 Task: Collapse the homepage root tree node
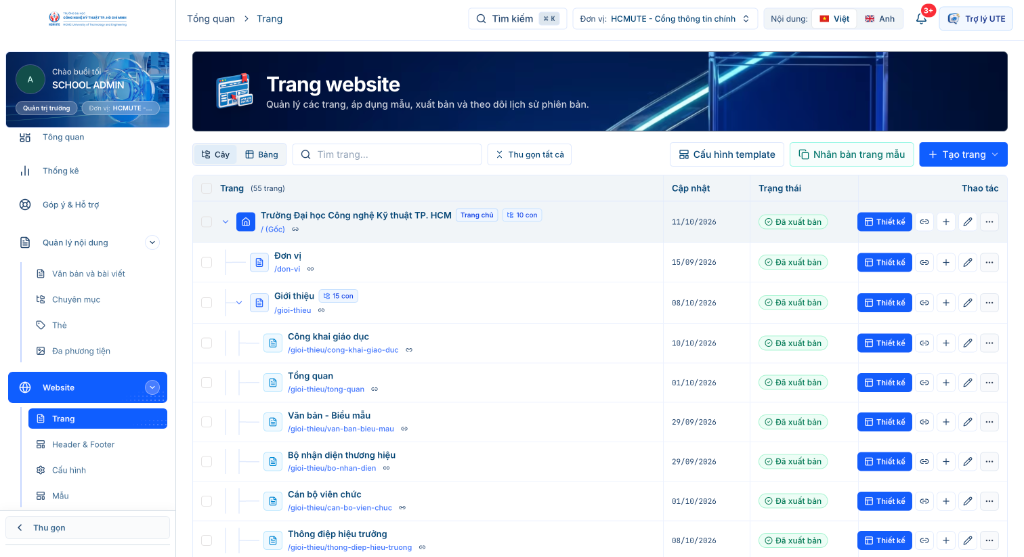[x=225, y=222]
